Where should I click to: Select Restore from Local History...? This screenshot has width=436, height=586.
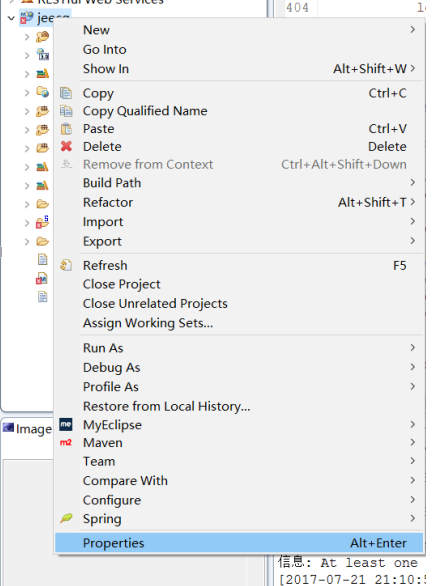click(239, 406)
